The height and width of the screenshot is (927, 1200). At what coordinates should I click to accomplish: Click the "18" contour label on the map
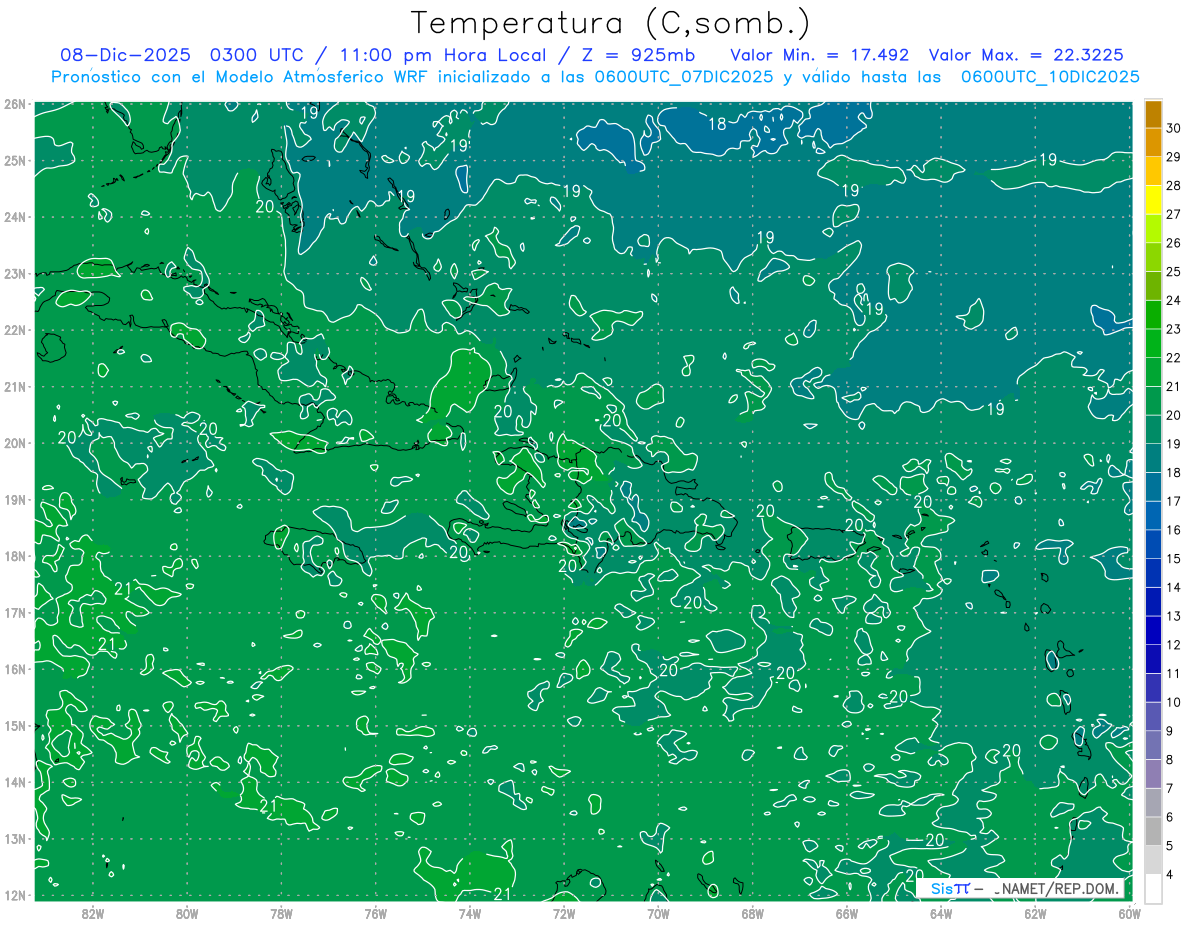tap(717, 124)
